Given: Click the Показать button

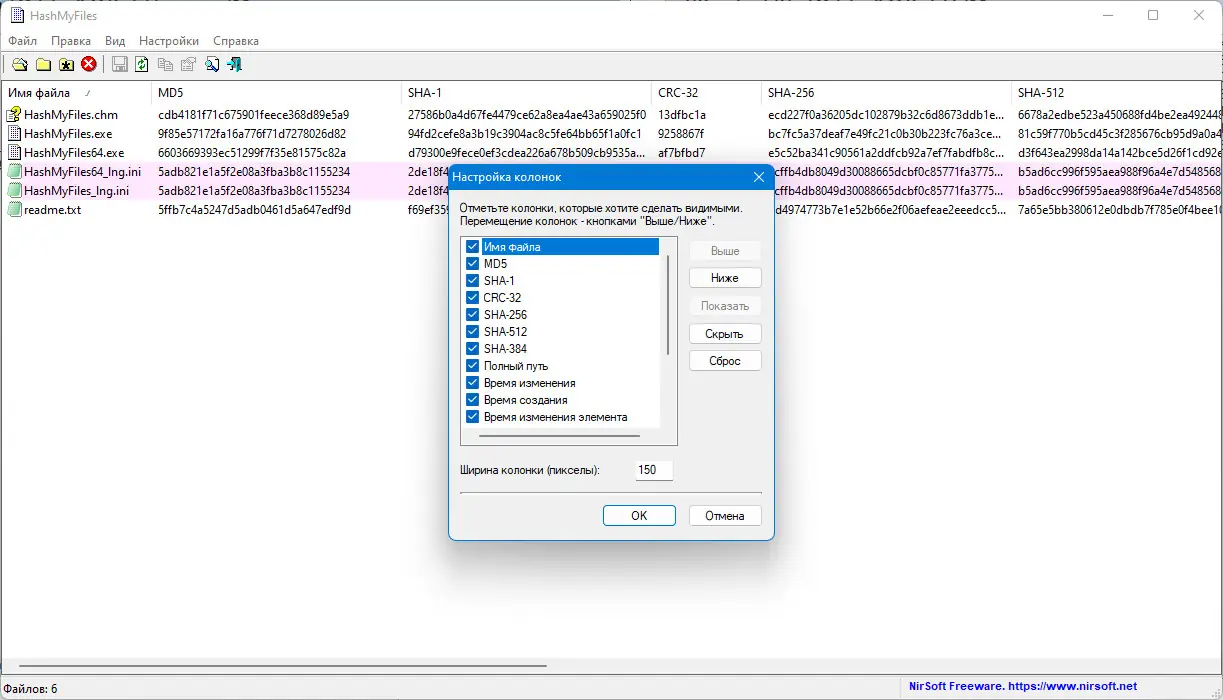Looking at the screenshot, I should (725, 306).
